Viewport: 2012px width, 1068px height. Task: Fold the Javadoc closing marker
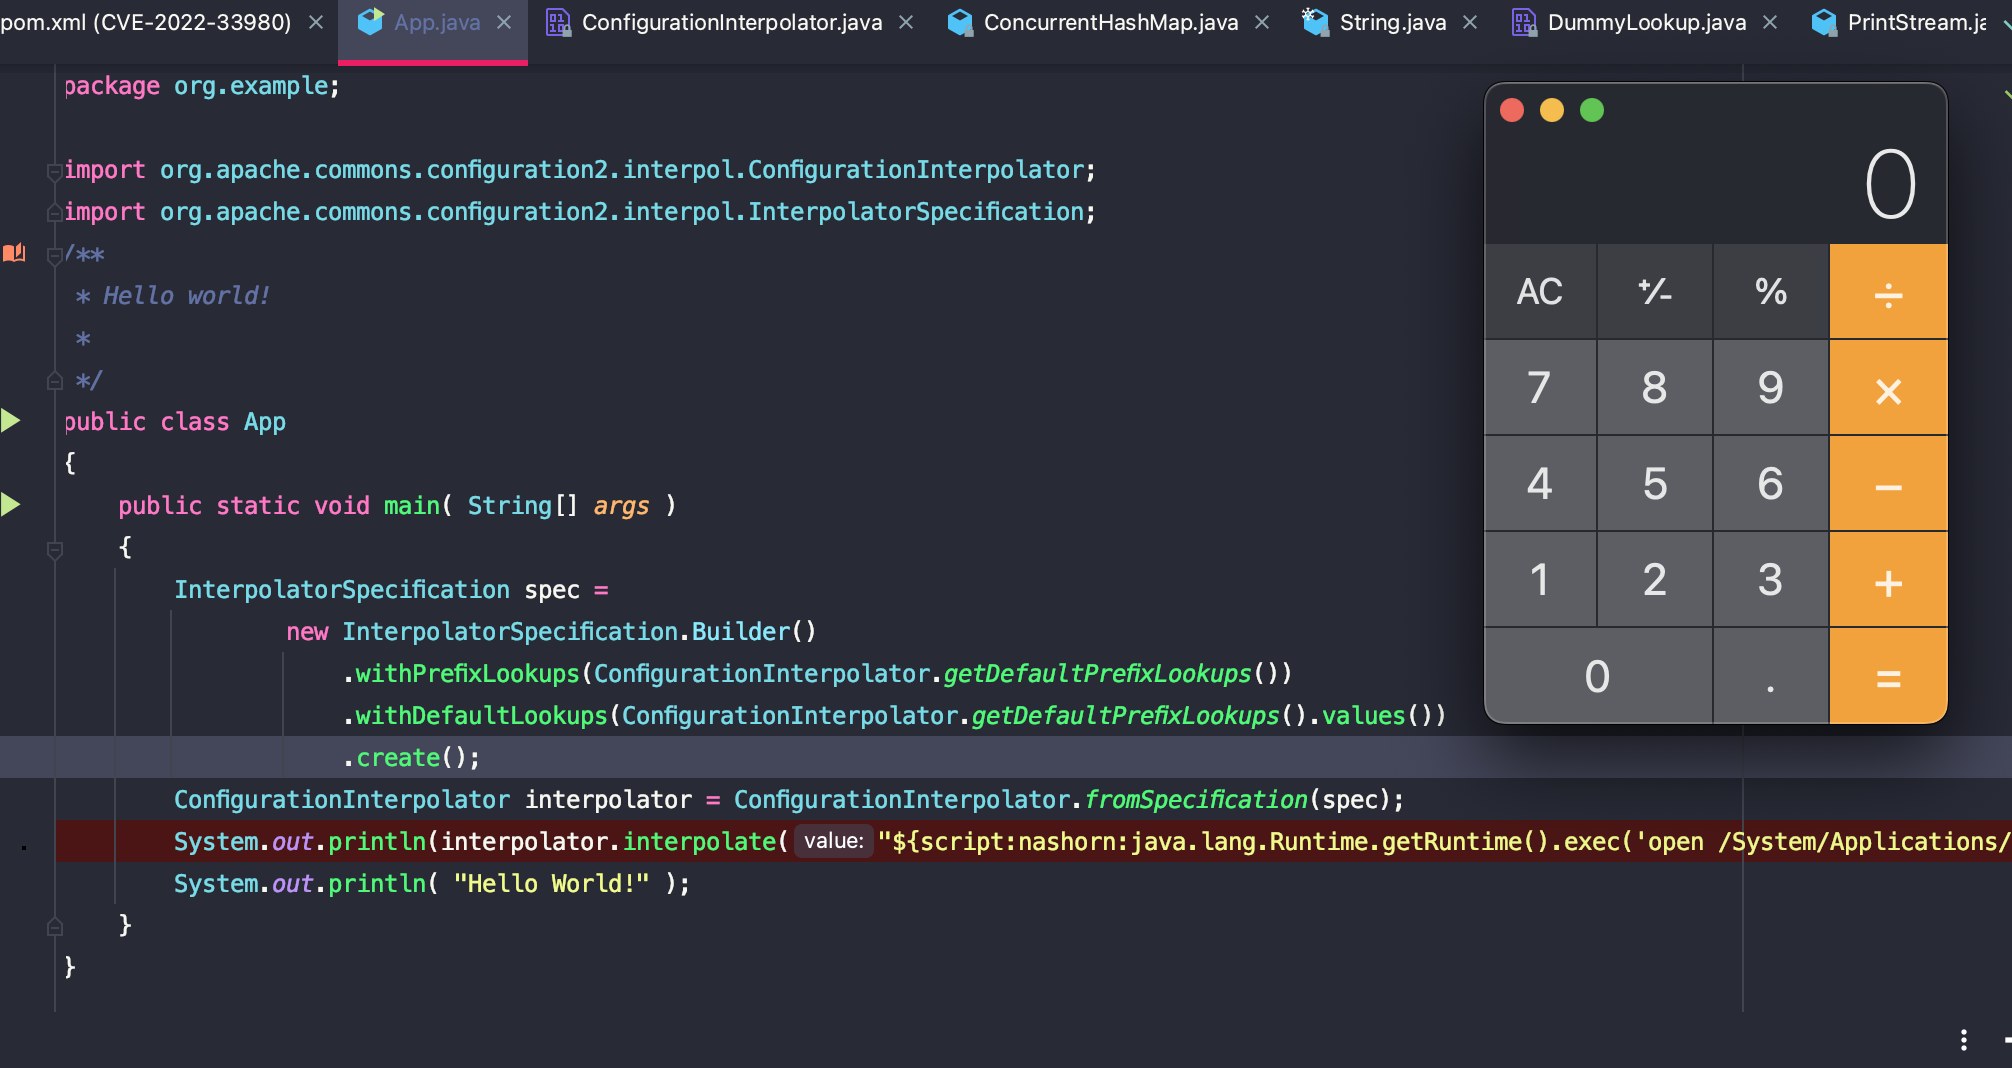coord(54,381)
